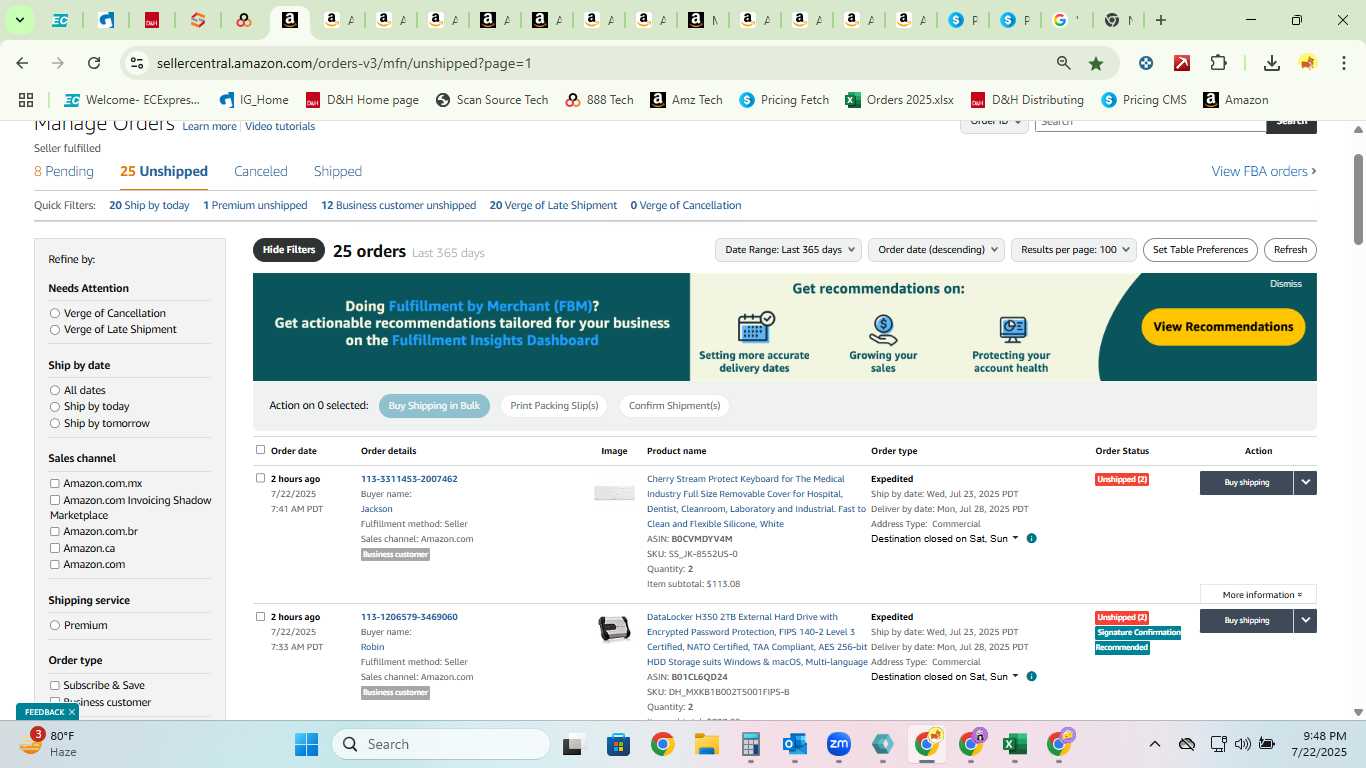Open Calculator from the taskbar
The image size is (1366, 768).
[751, 744]
